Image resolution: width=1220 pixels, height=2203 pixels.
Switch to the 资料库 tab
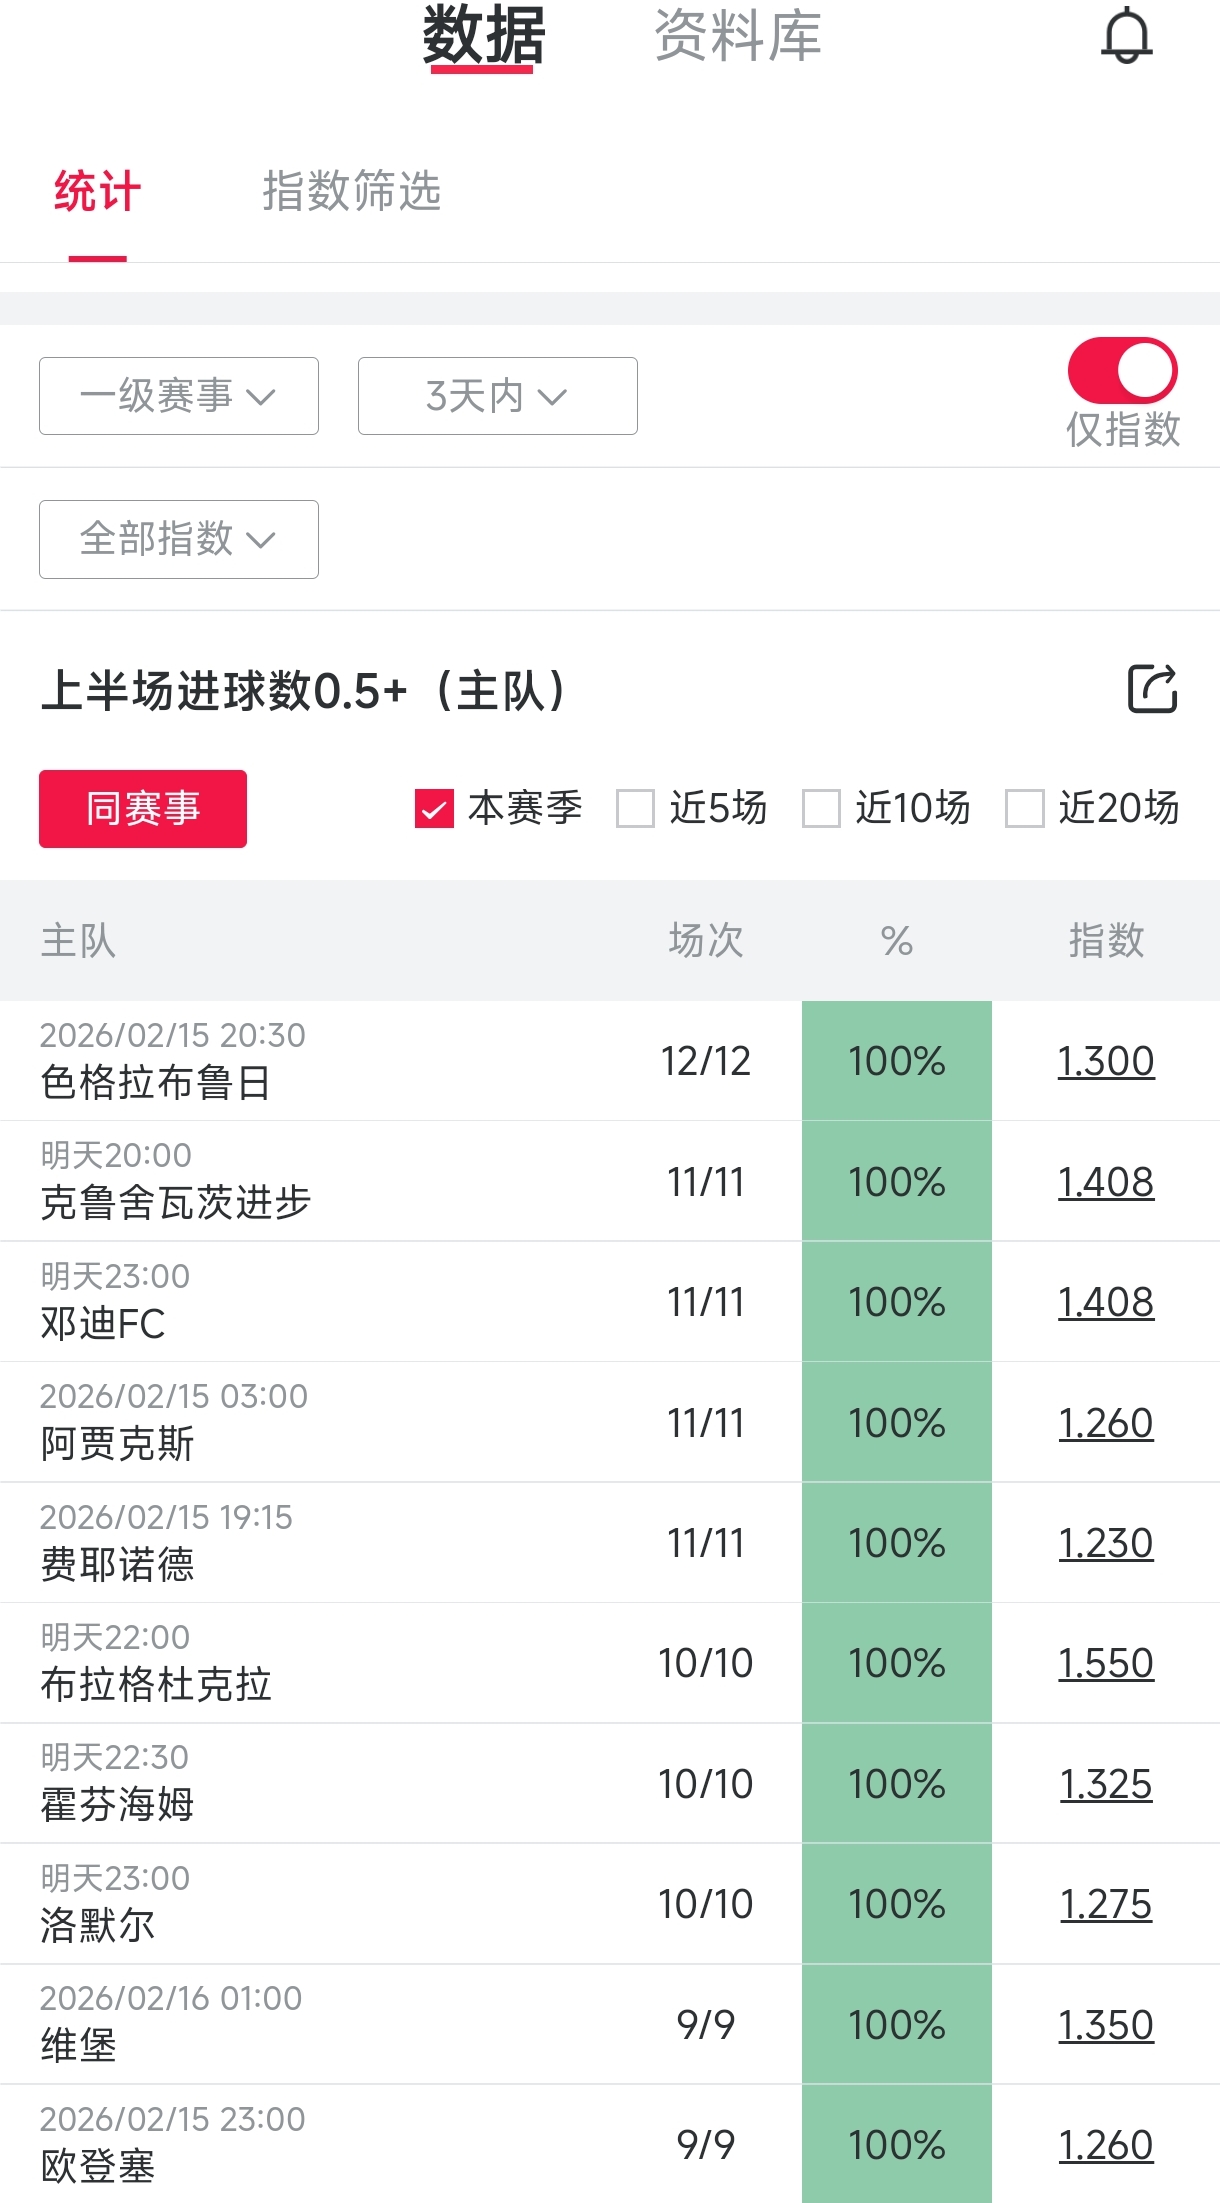(x=738, y=37)
